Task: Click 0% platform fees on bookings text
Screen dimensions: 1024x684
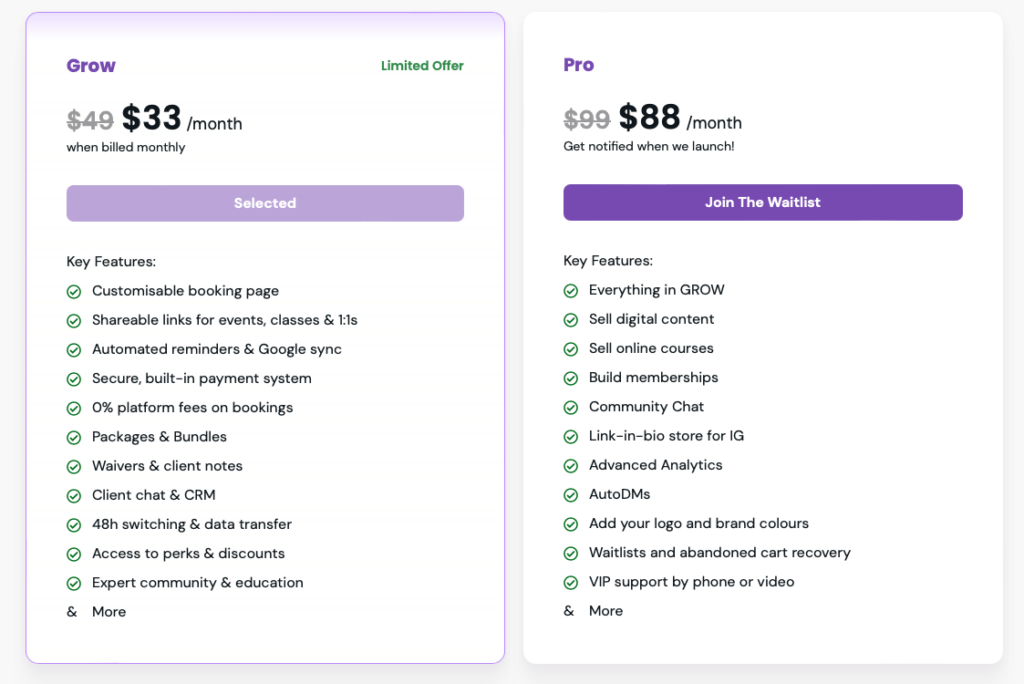Action: [x=193, y=408]
